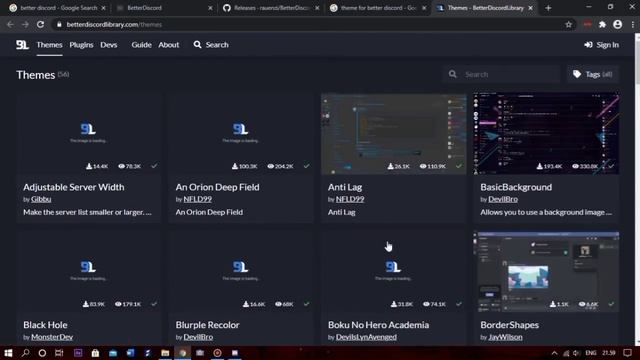Open Task View in the taskbar
Screen dimensions: 640x360
click(x=59, y=353)
